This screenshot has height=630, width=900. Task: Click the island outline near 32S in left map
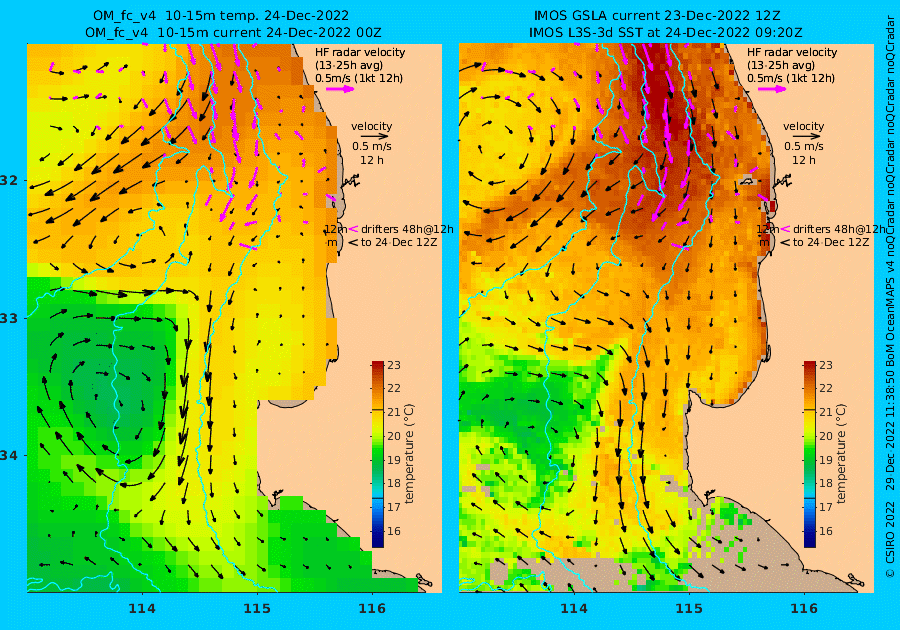point(350,183)
